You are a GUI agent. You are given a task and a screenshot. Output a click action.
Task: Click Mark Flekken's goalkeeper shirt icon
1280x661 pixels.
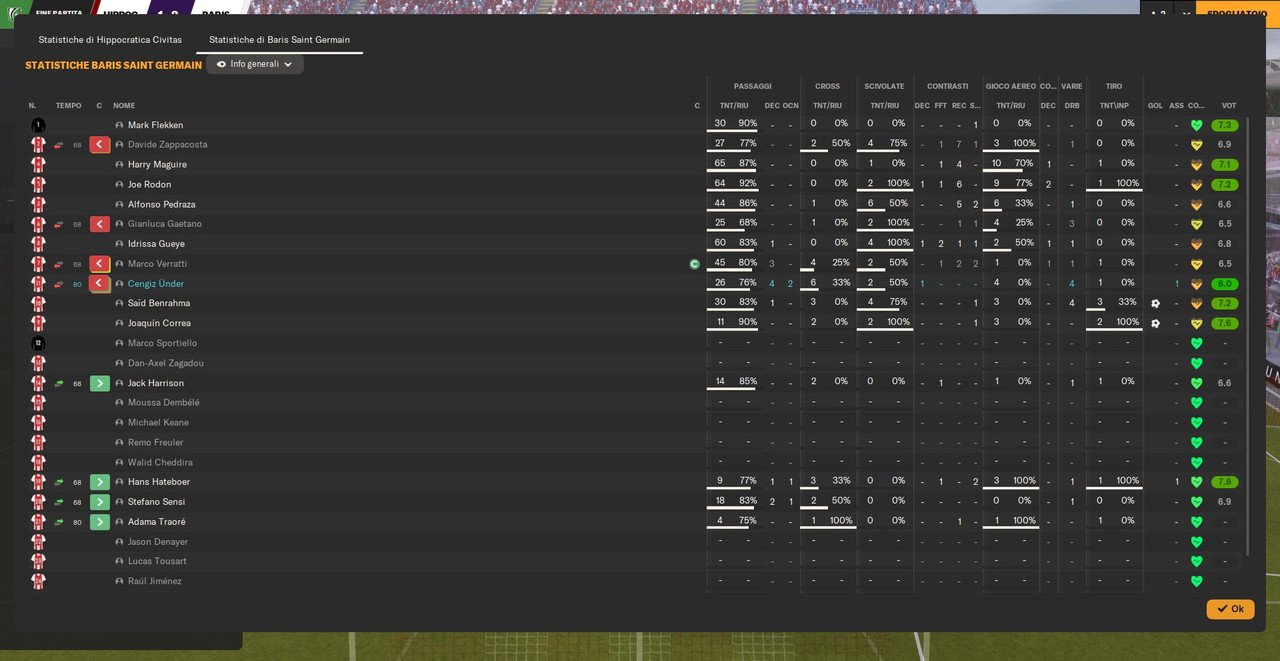point(38,125)
